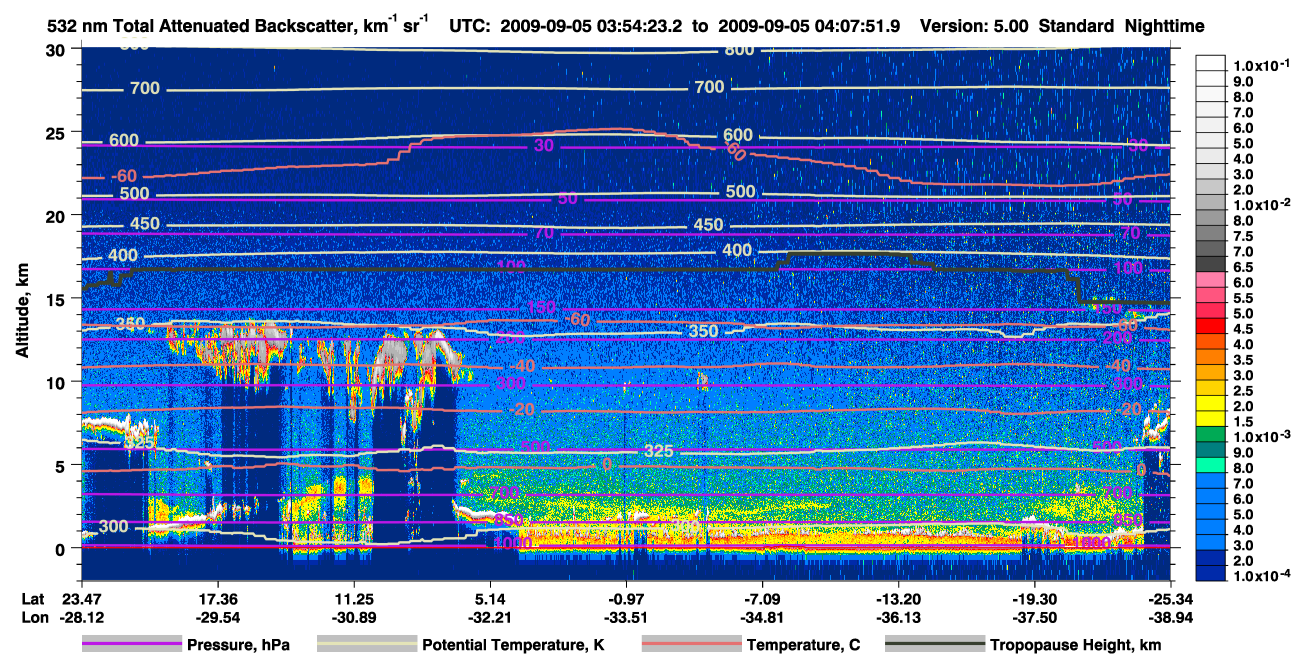This screenshot has width=1300, height=667.
Task: Click altitude axis tick label 10
Action: point(58,381)
